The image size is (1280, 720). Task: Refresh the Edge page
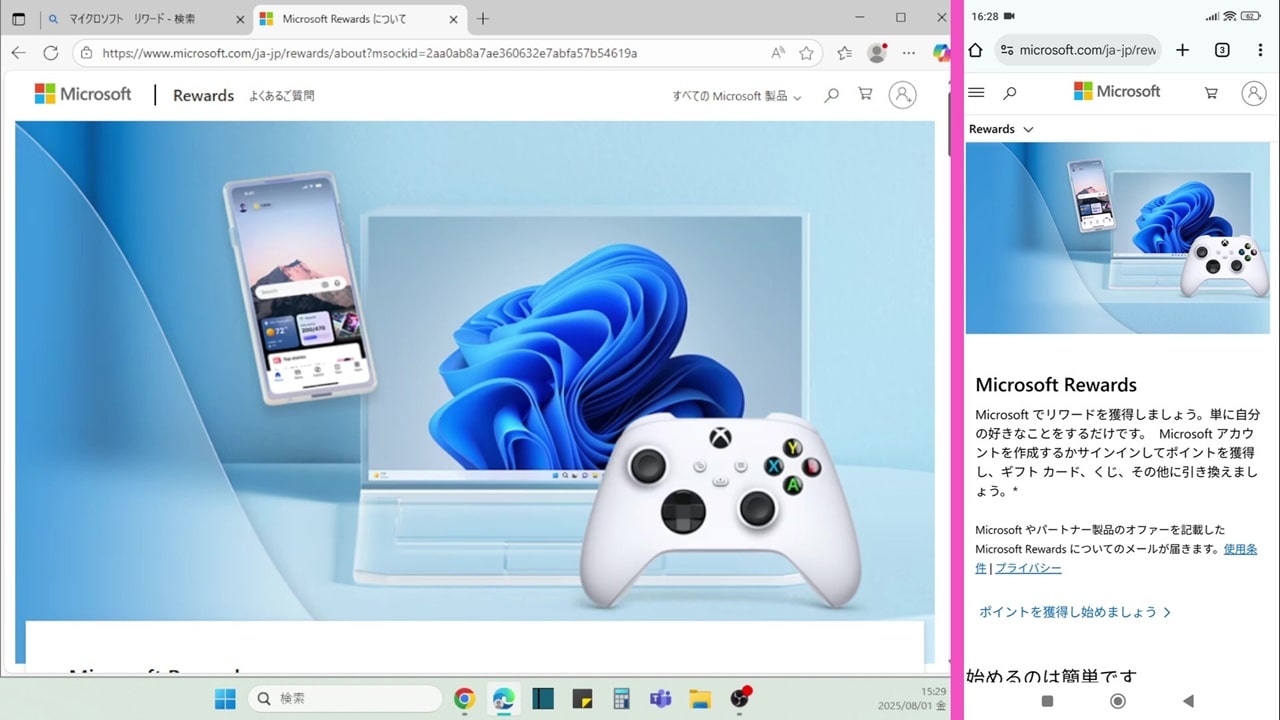[50, 53]
